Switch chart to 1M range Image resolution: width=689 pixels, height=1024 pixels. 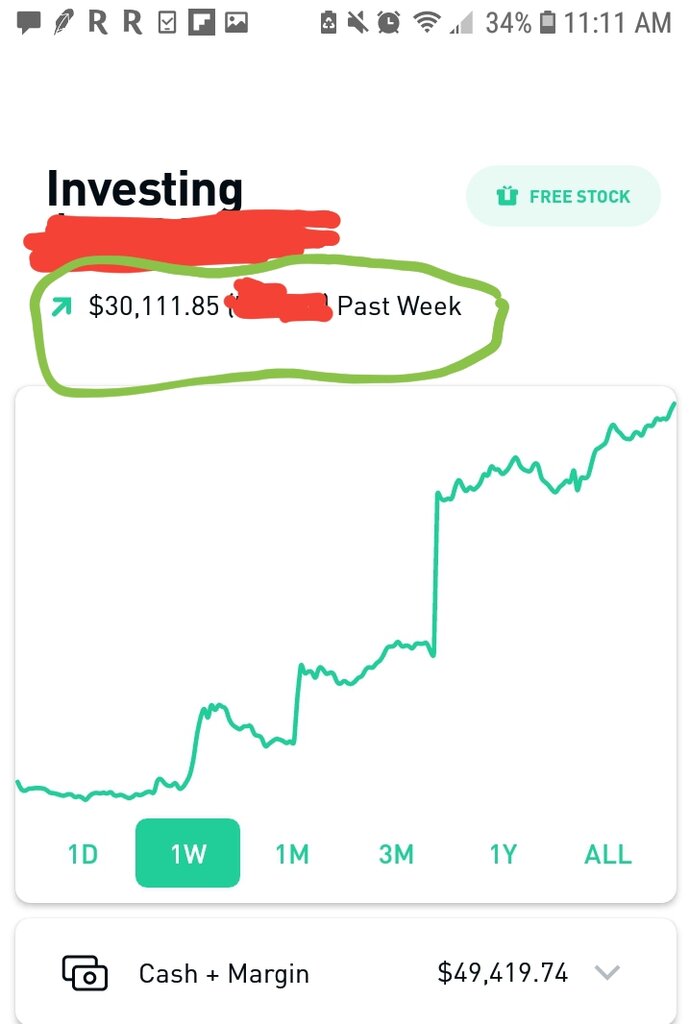pyautogui.click(x=292, y=854)
